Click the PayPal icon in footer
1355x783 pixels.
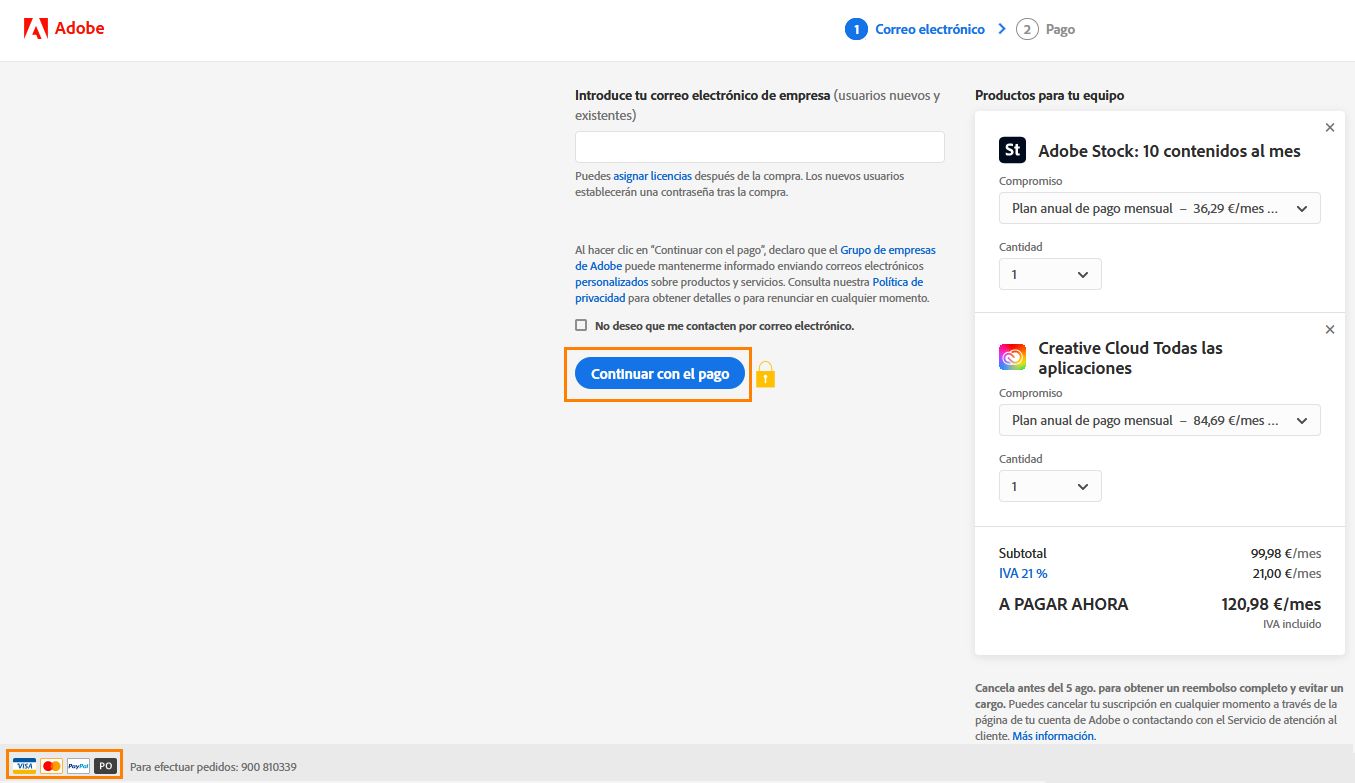[79, 766]
